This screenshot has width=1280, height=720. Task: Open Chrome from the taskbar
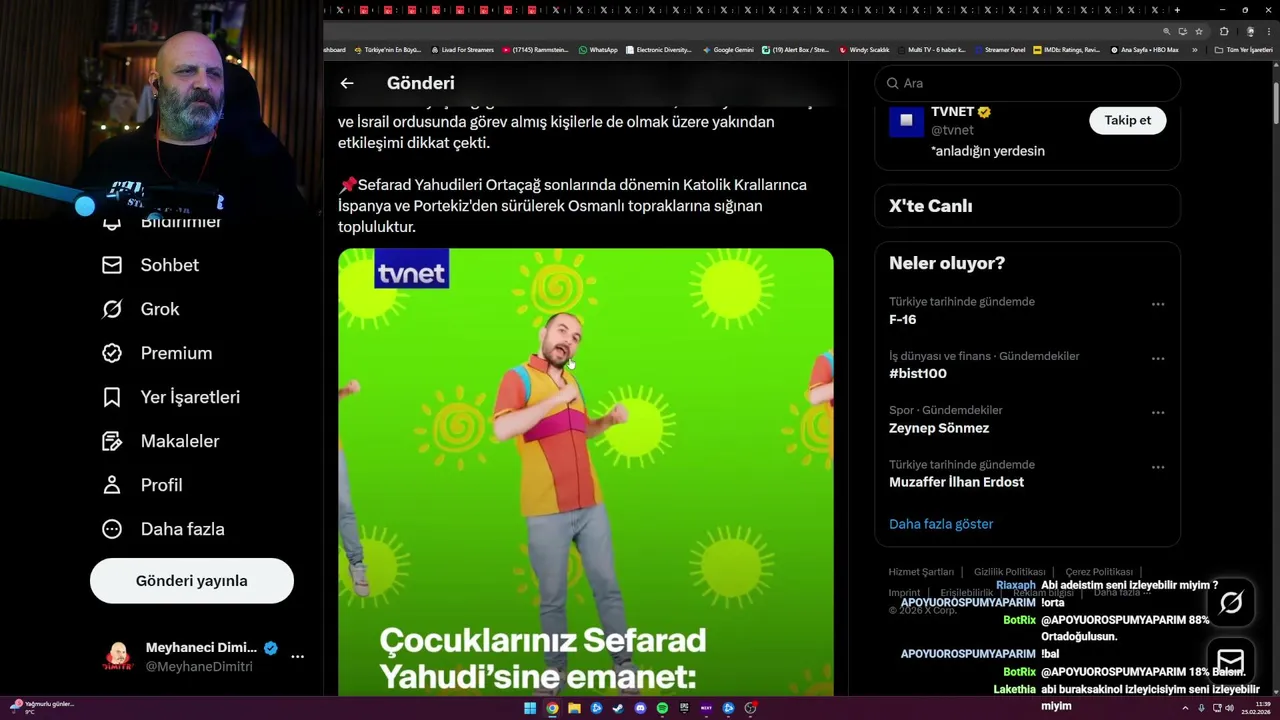click(x=552, y=708)
